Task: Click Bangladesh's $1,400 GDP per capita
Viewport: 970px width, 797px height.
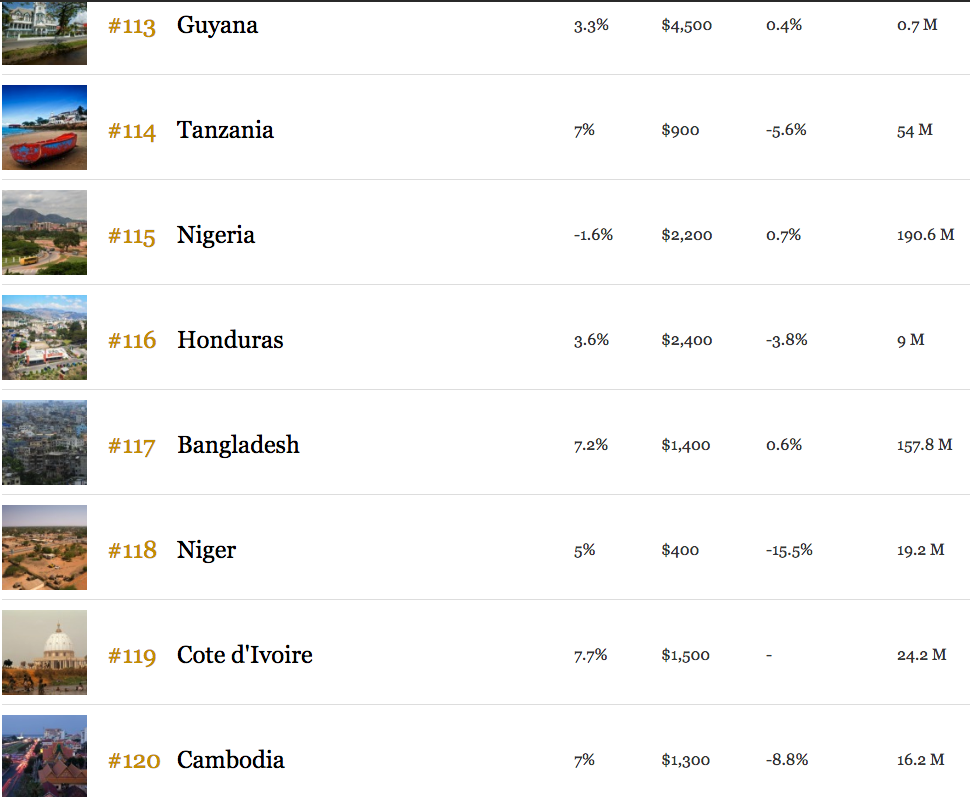Action: 685,445
